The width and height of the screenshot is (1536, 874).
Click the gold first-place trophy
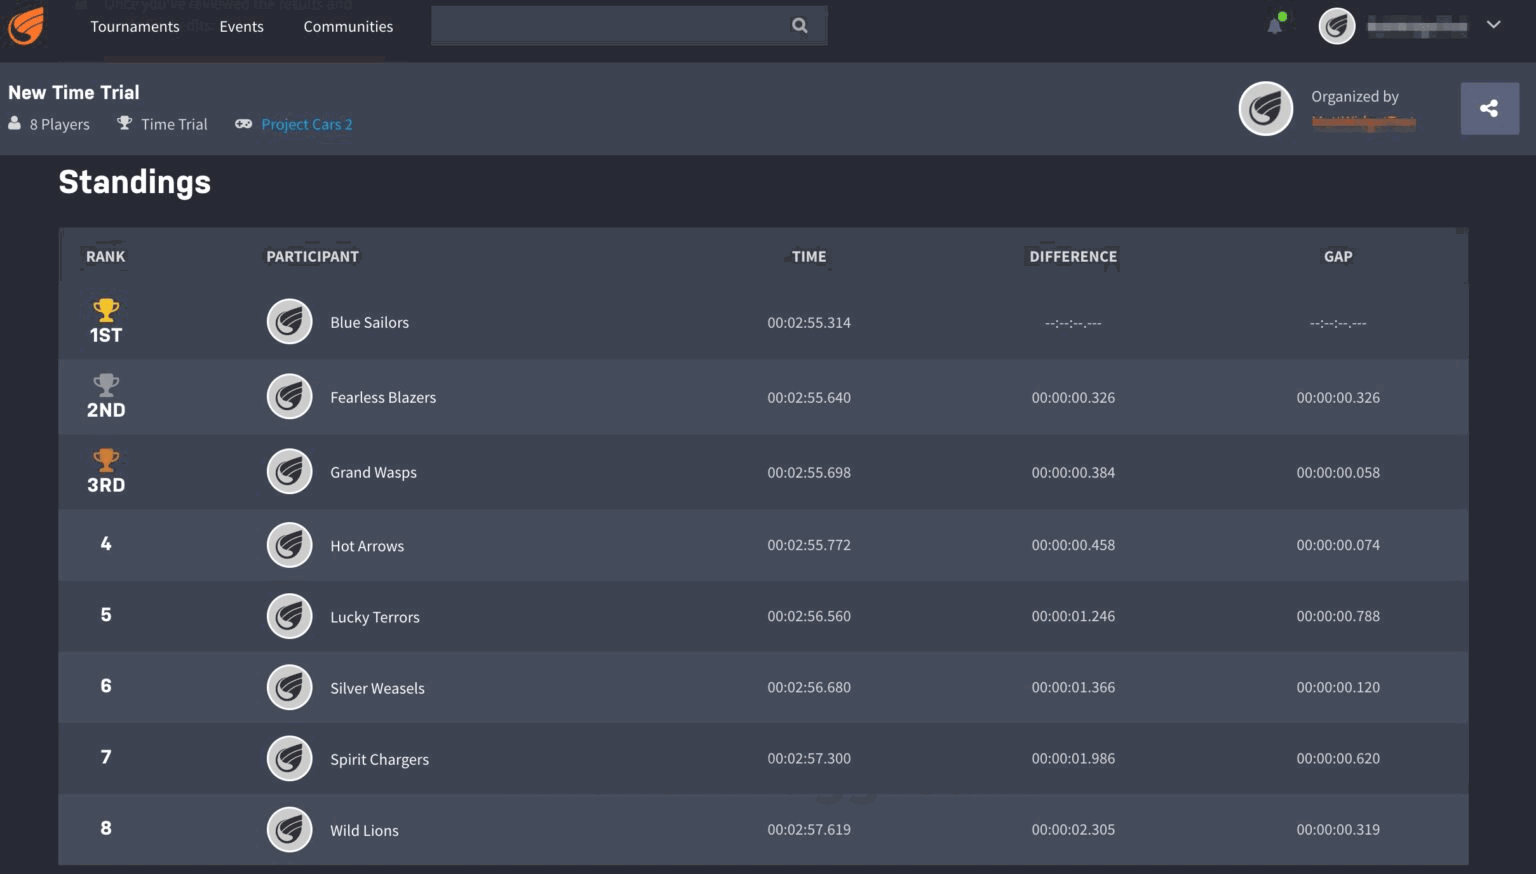click(106, 310)
